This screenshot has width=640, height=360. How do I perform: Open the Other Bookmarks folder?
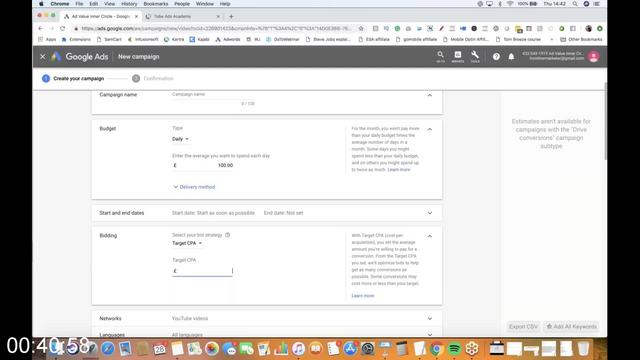coord(581,40)
